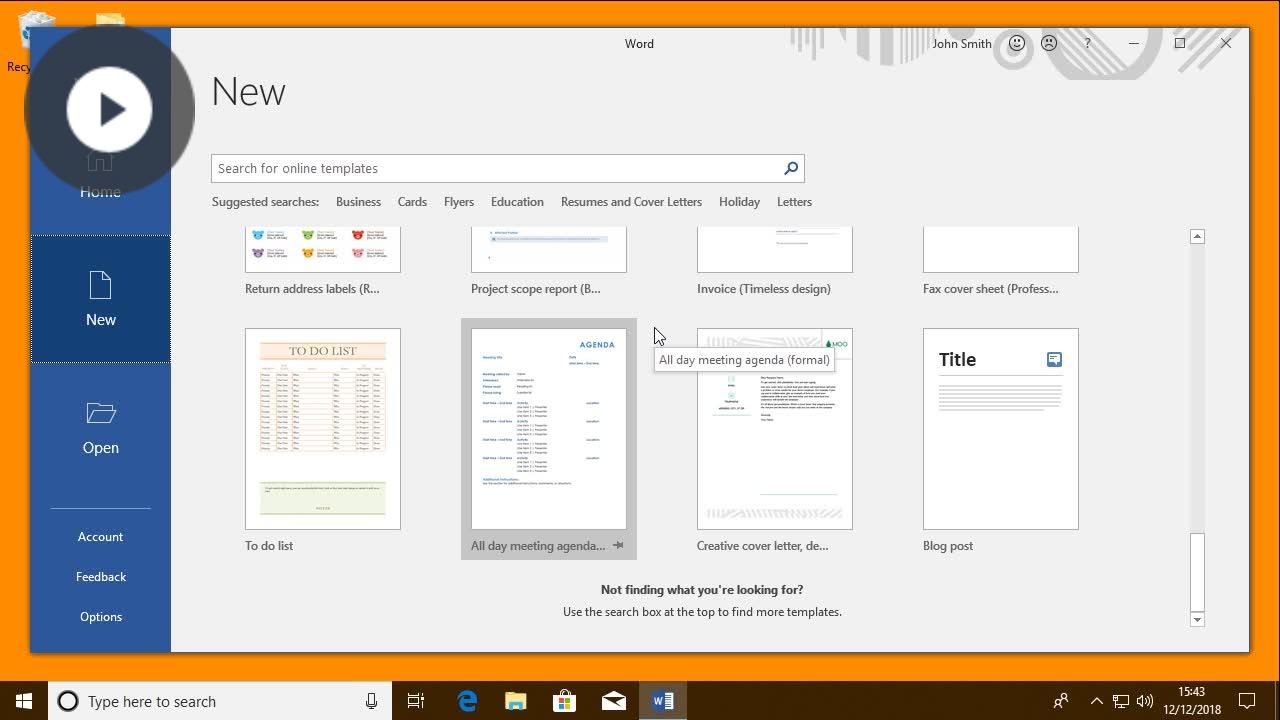Search templates using the Business suggested link
Image resolution: width=1280 pixels, height=720 pixels.
point(358,201)
